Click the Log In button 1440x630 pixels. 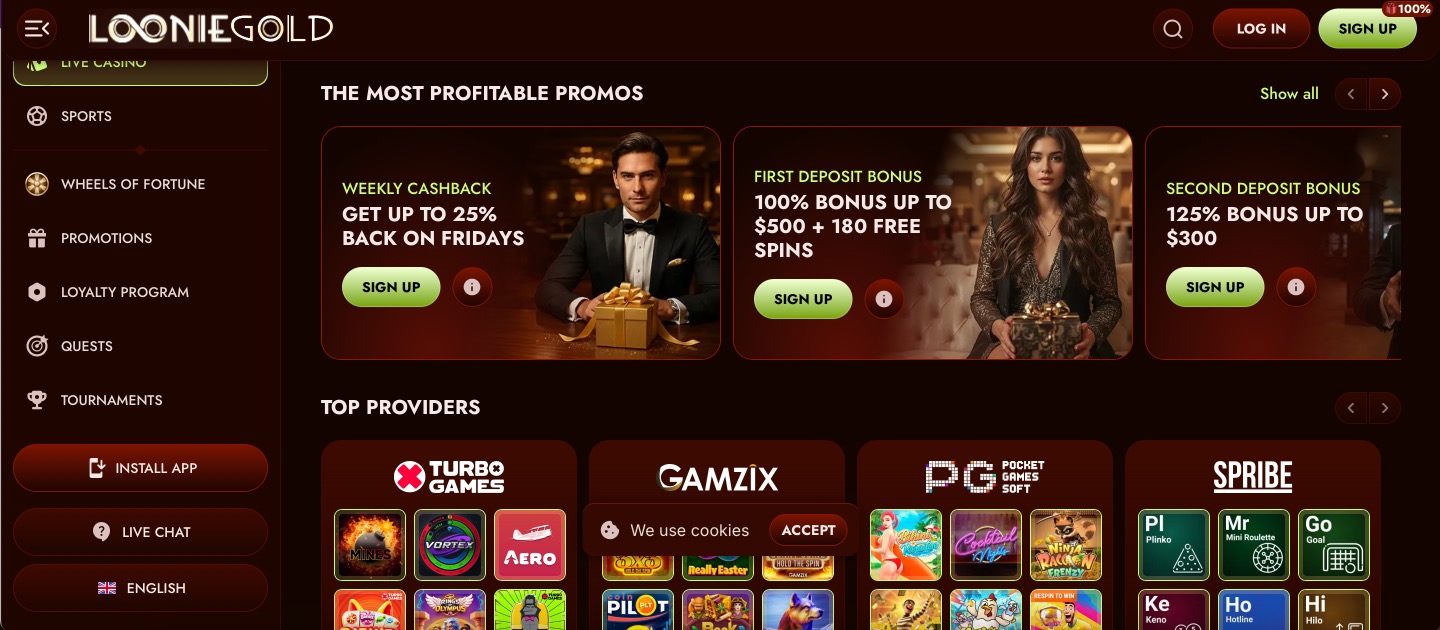point(1261,29)
